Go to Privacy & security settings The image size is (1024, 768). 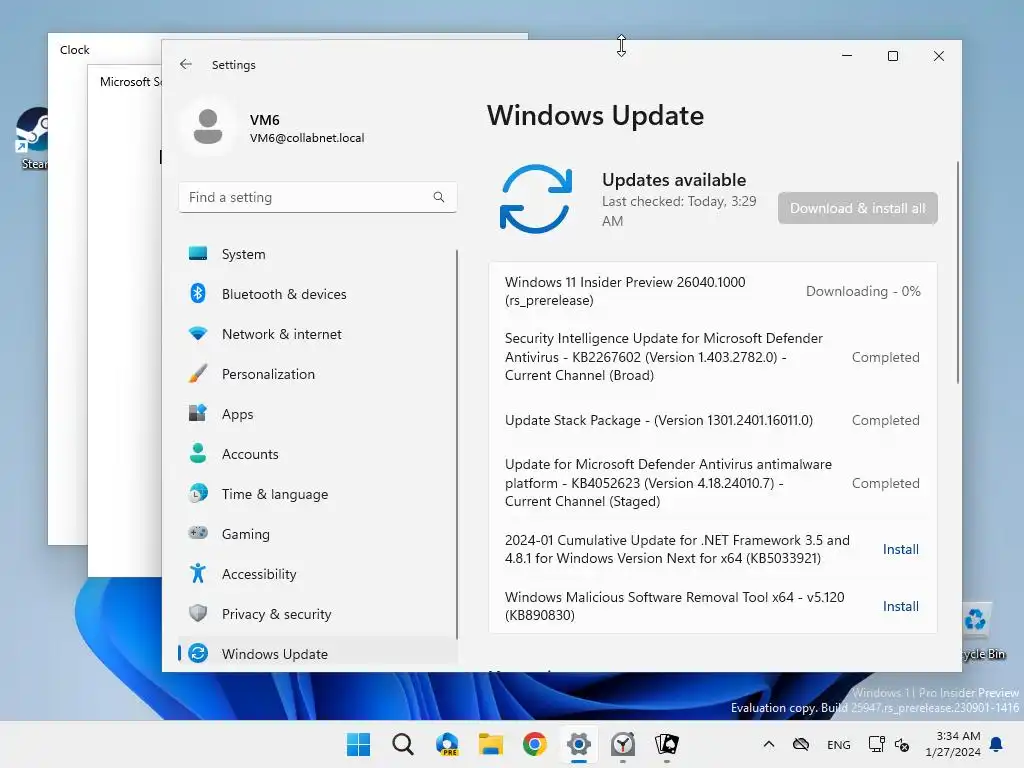[317, 614]
